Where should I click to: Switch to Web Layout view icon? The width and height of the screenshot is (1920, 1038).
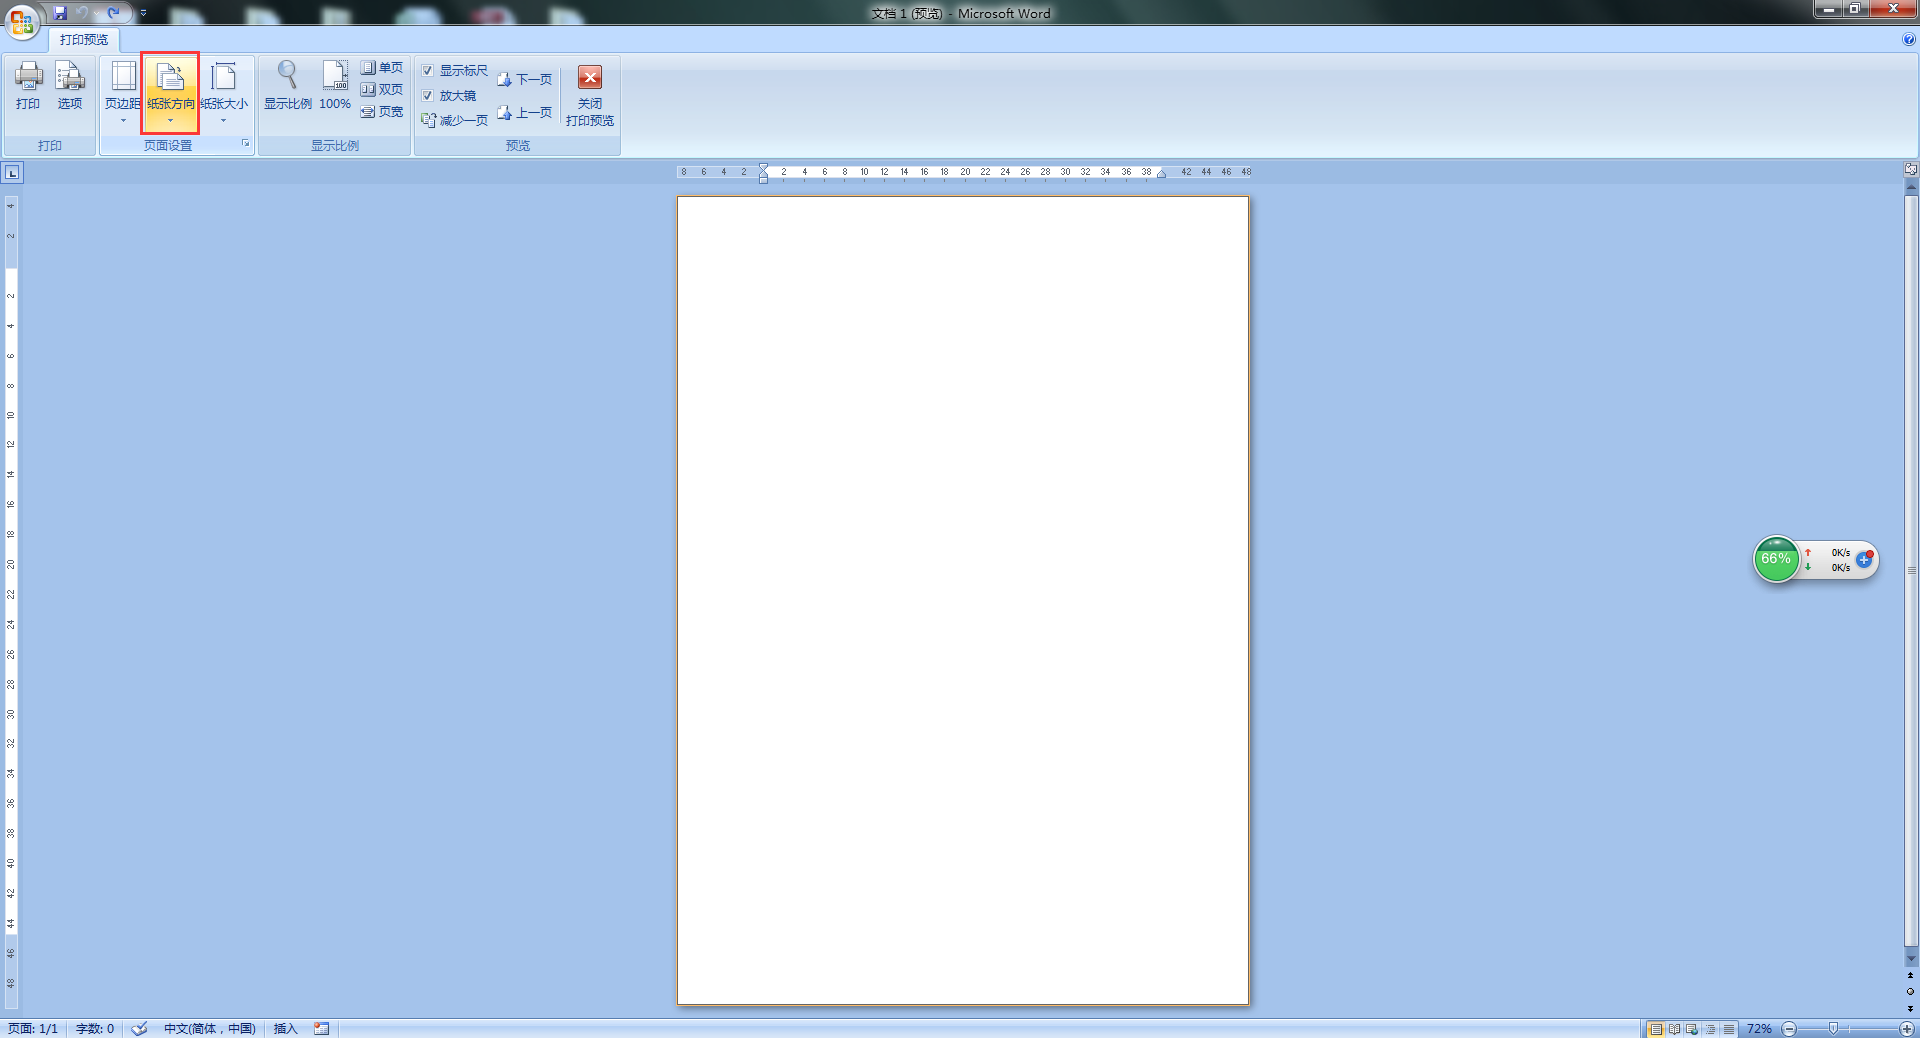click(x=1692, y=1029)
